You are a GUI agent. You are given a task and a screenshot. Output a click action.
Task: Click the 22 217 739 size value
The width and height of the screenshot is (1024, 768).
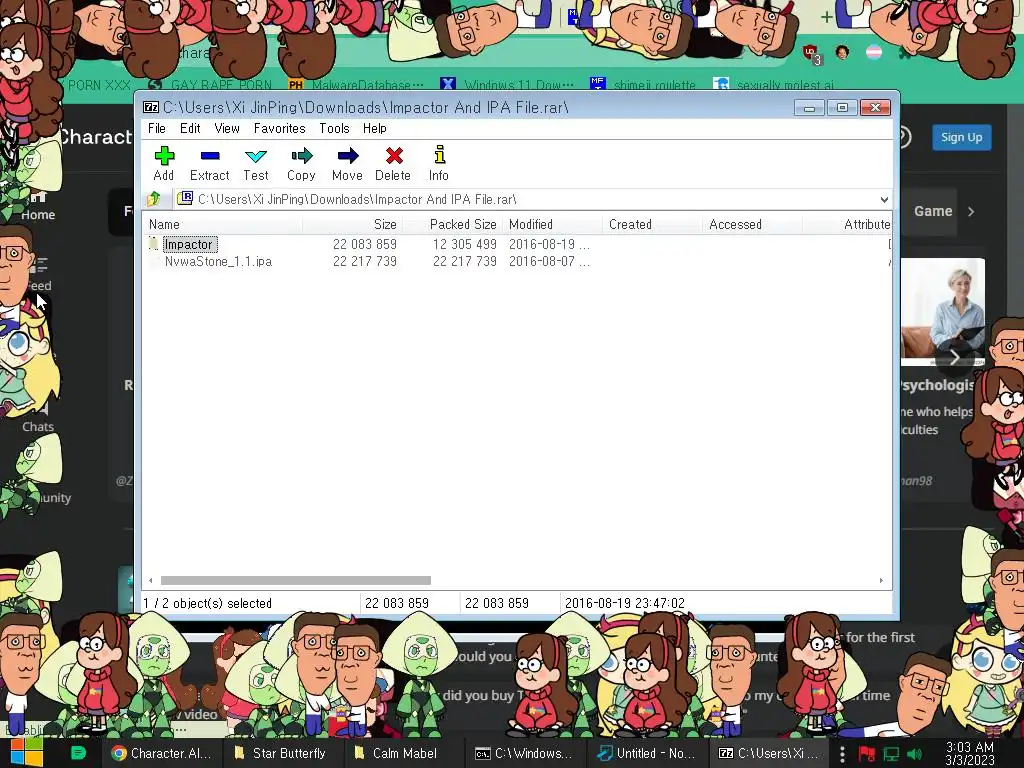pos(365,261)
